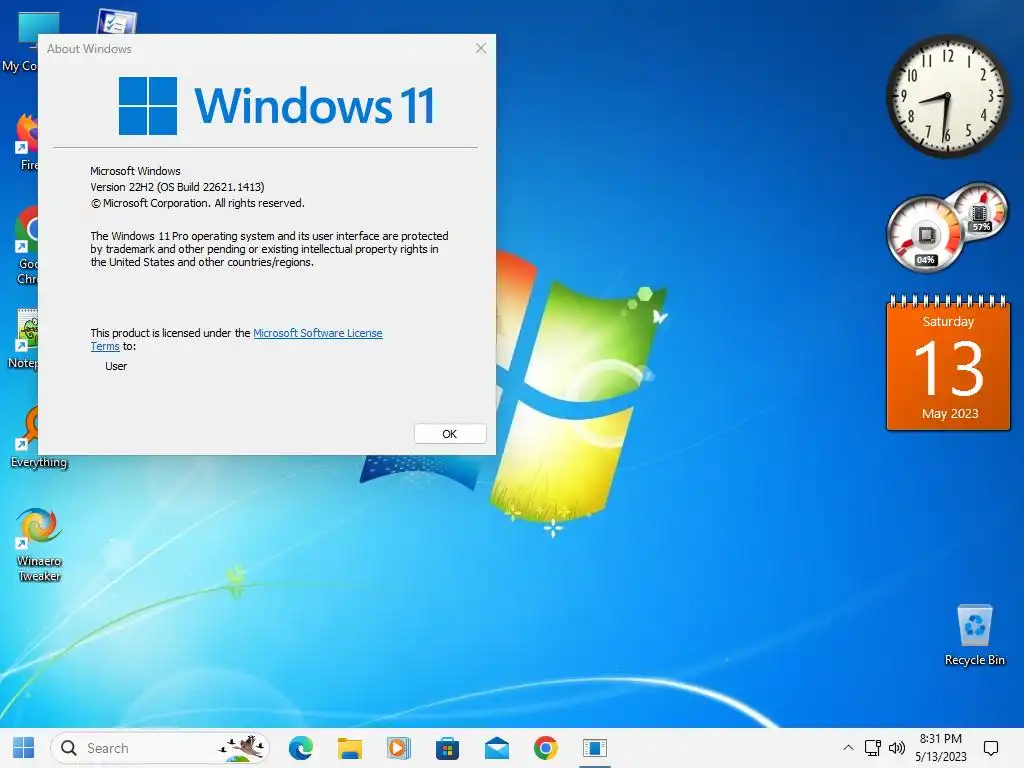The width and height of the screenshot is (1024, 768).
Task: Select the Google Chrome desktop shortcut
Action: pos(26,245)
